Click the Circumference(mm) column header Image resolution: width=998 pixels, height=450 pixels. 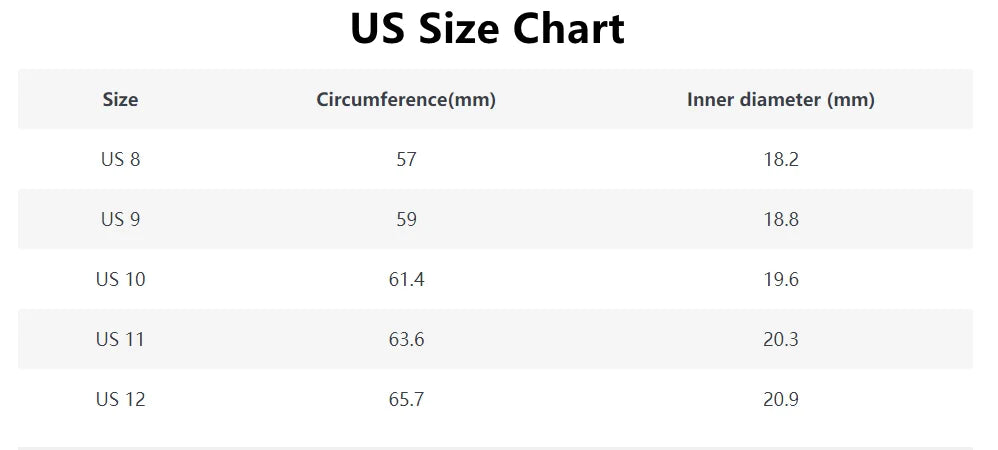pyautogui.click(x=406, y=99)
